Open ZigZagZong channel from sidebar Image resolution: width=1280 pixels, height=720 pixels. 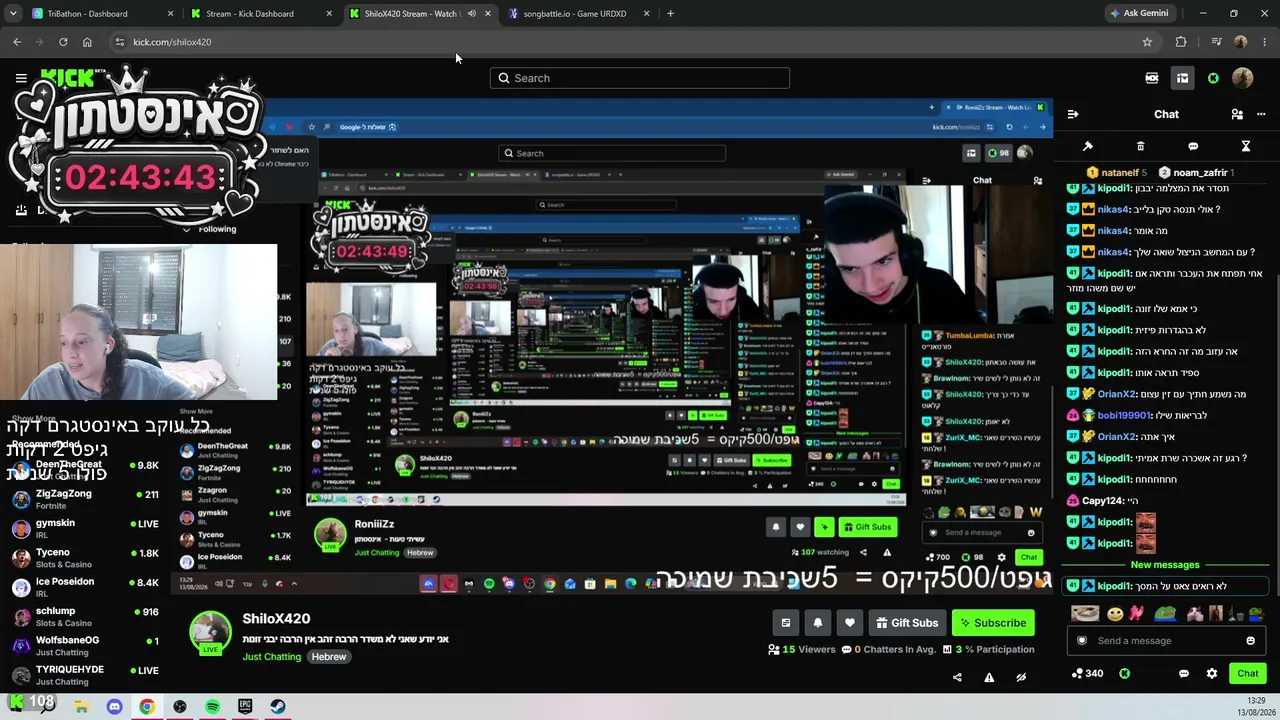(x=84, y=499)
